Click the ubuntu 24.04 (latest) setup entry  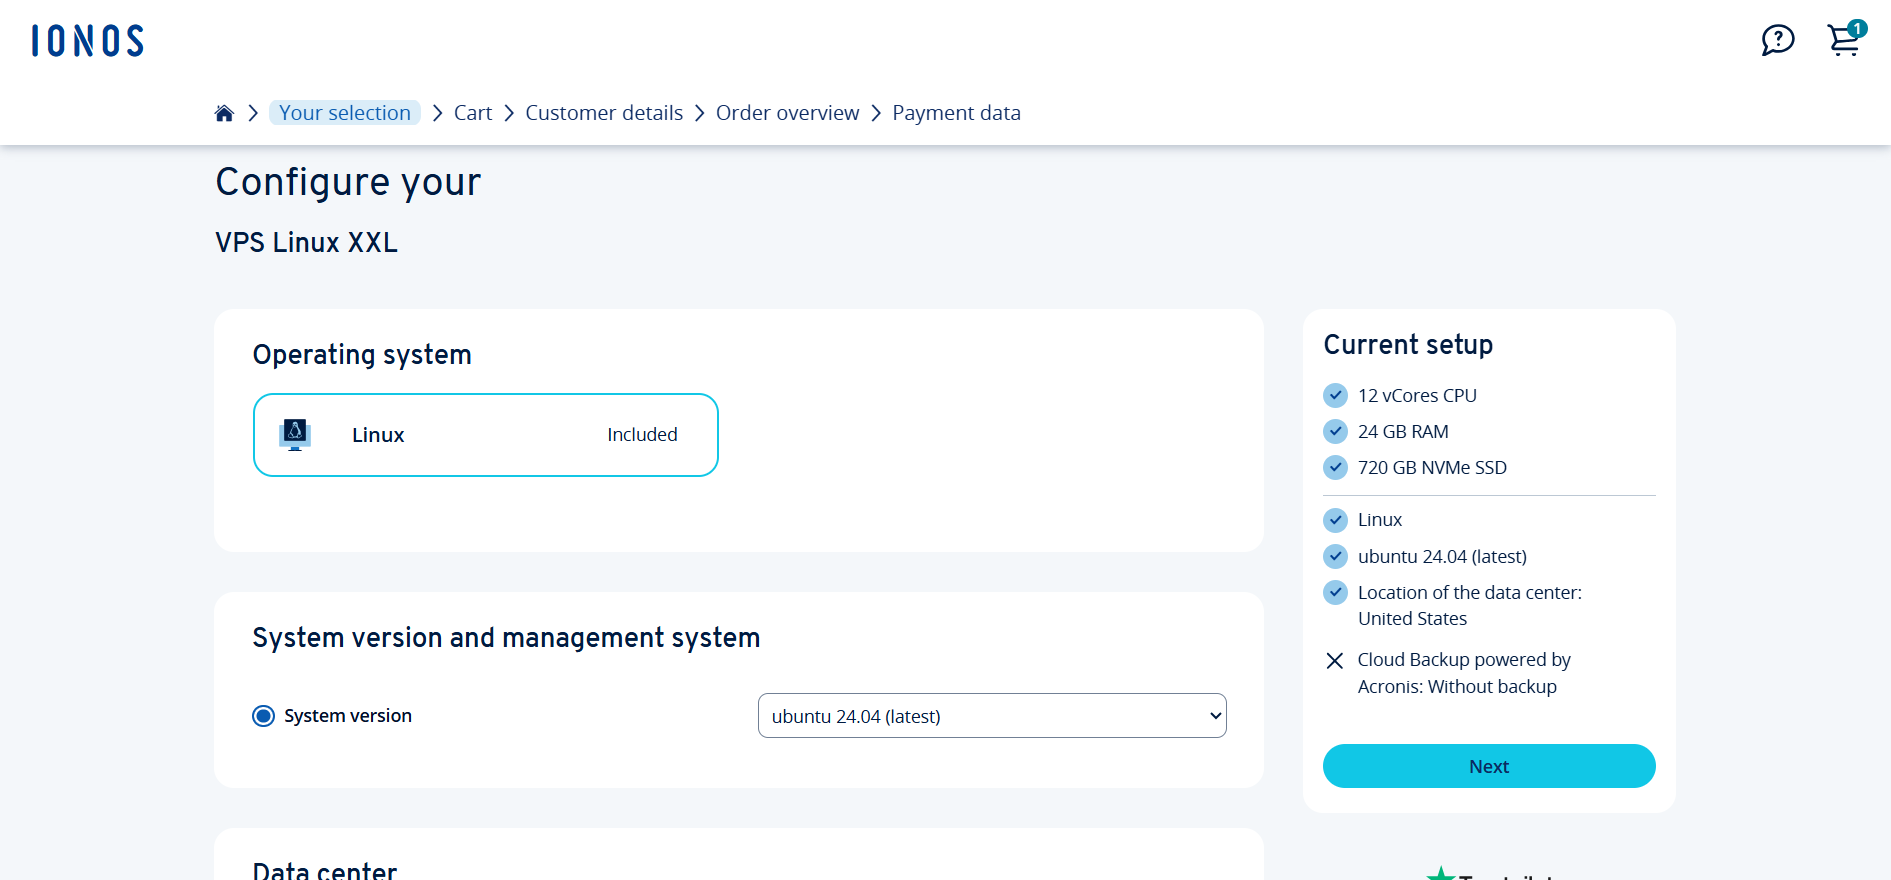(1442, 557)
